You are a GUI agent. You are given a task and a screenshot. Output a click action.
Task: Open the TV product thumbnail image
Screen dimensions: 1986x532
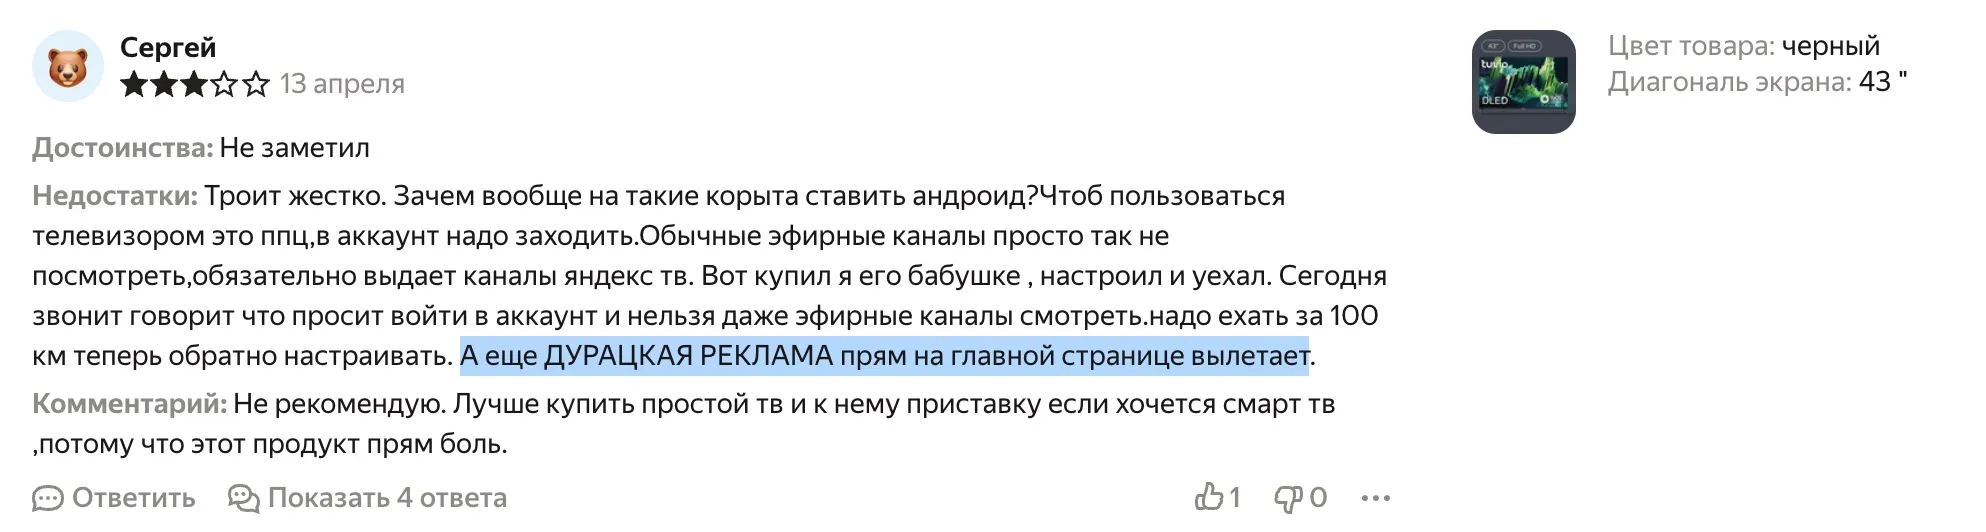1523,82
